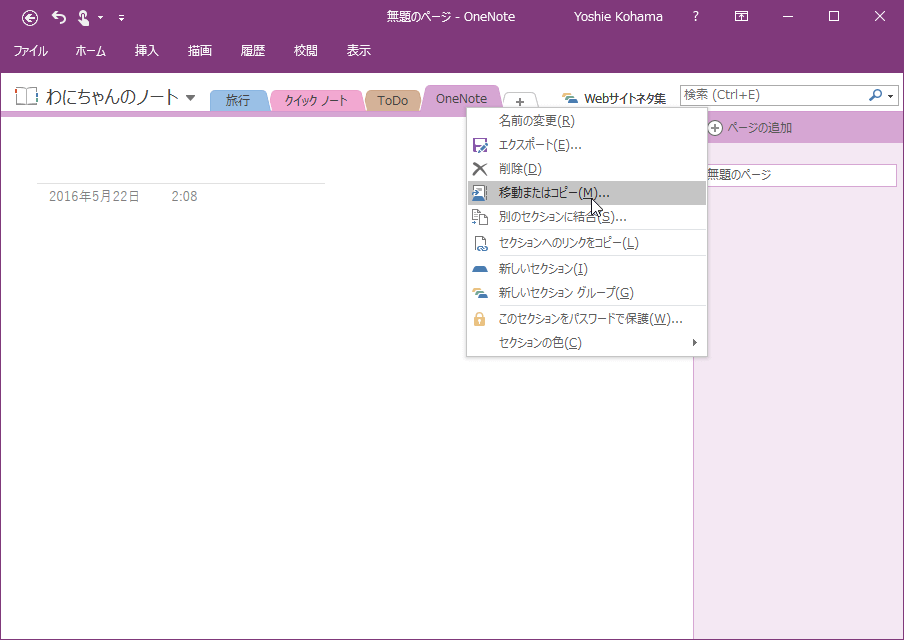Open the ファイル menu
The width and height of the screenshot is (904, 640).
31,51
